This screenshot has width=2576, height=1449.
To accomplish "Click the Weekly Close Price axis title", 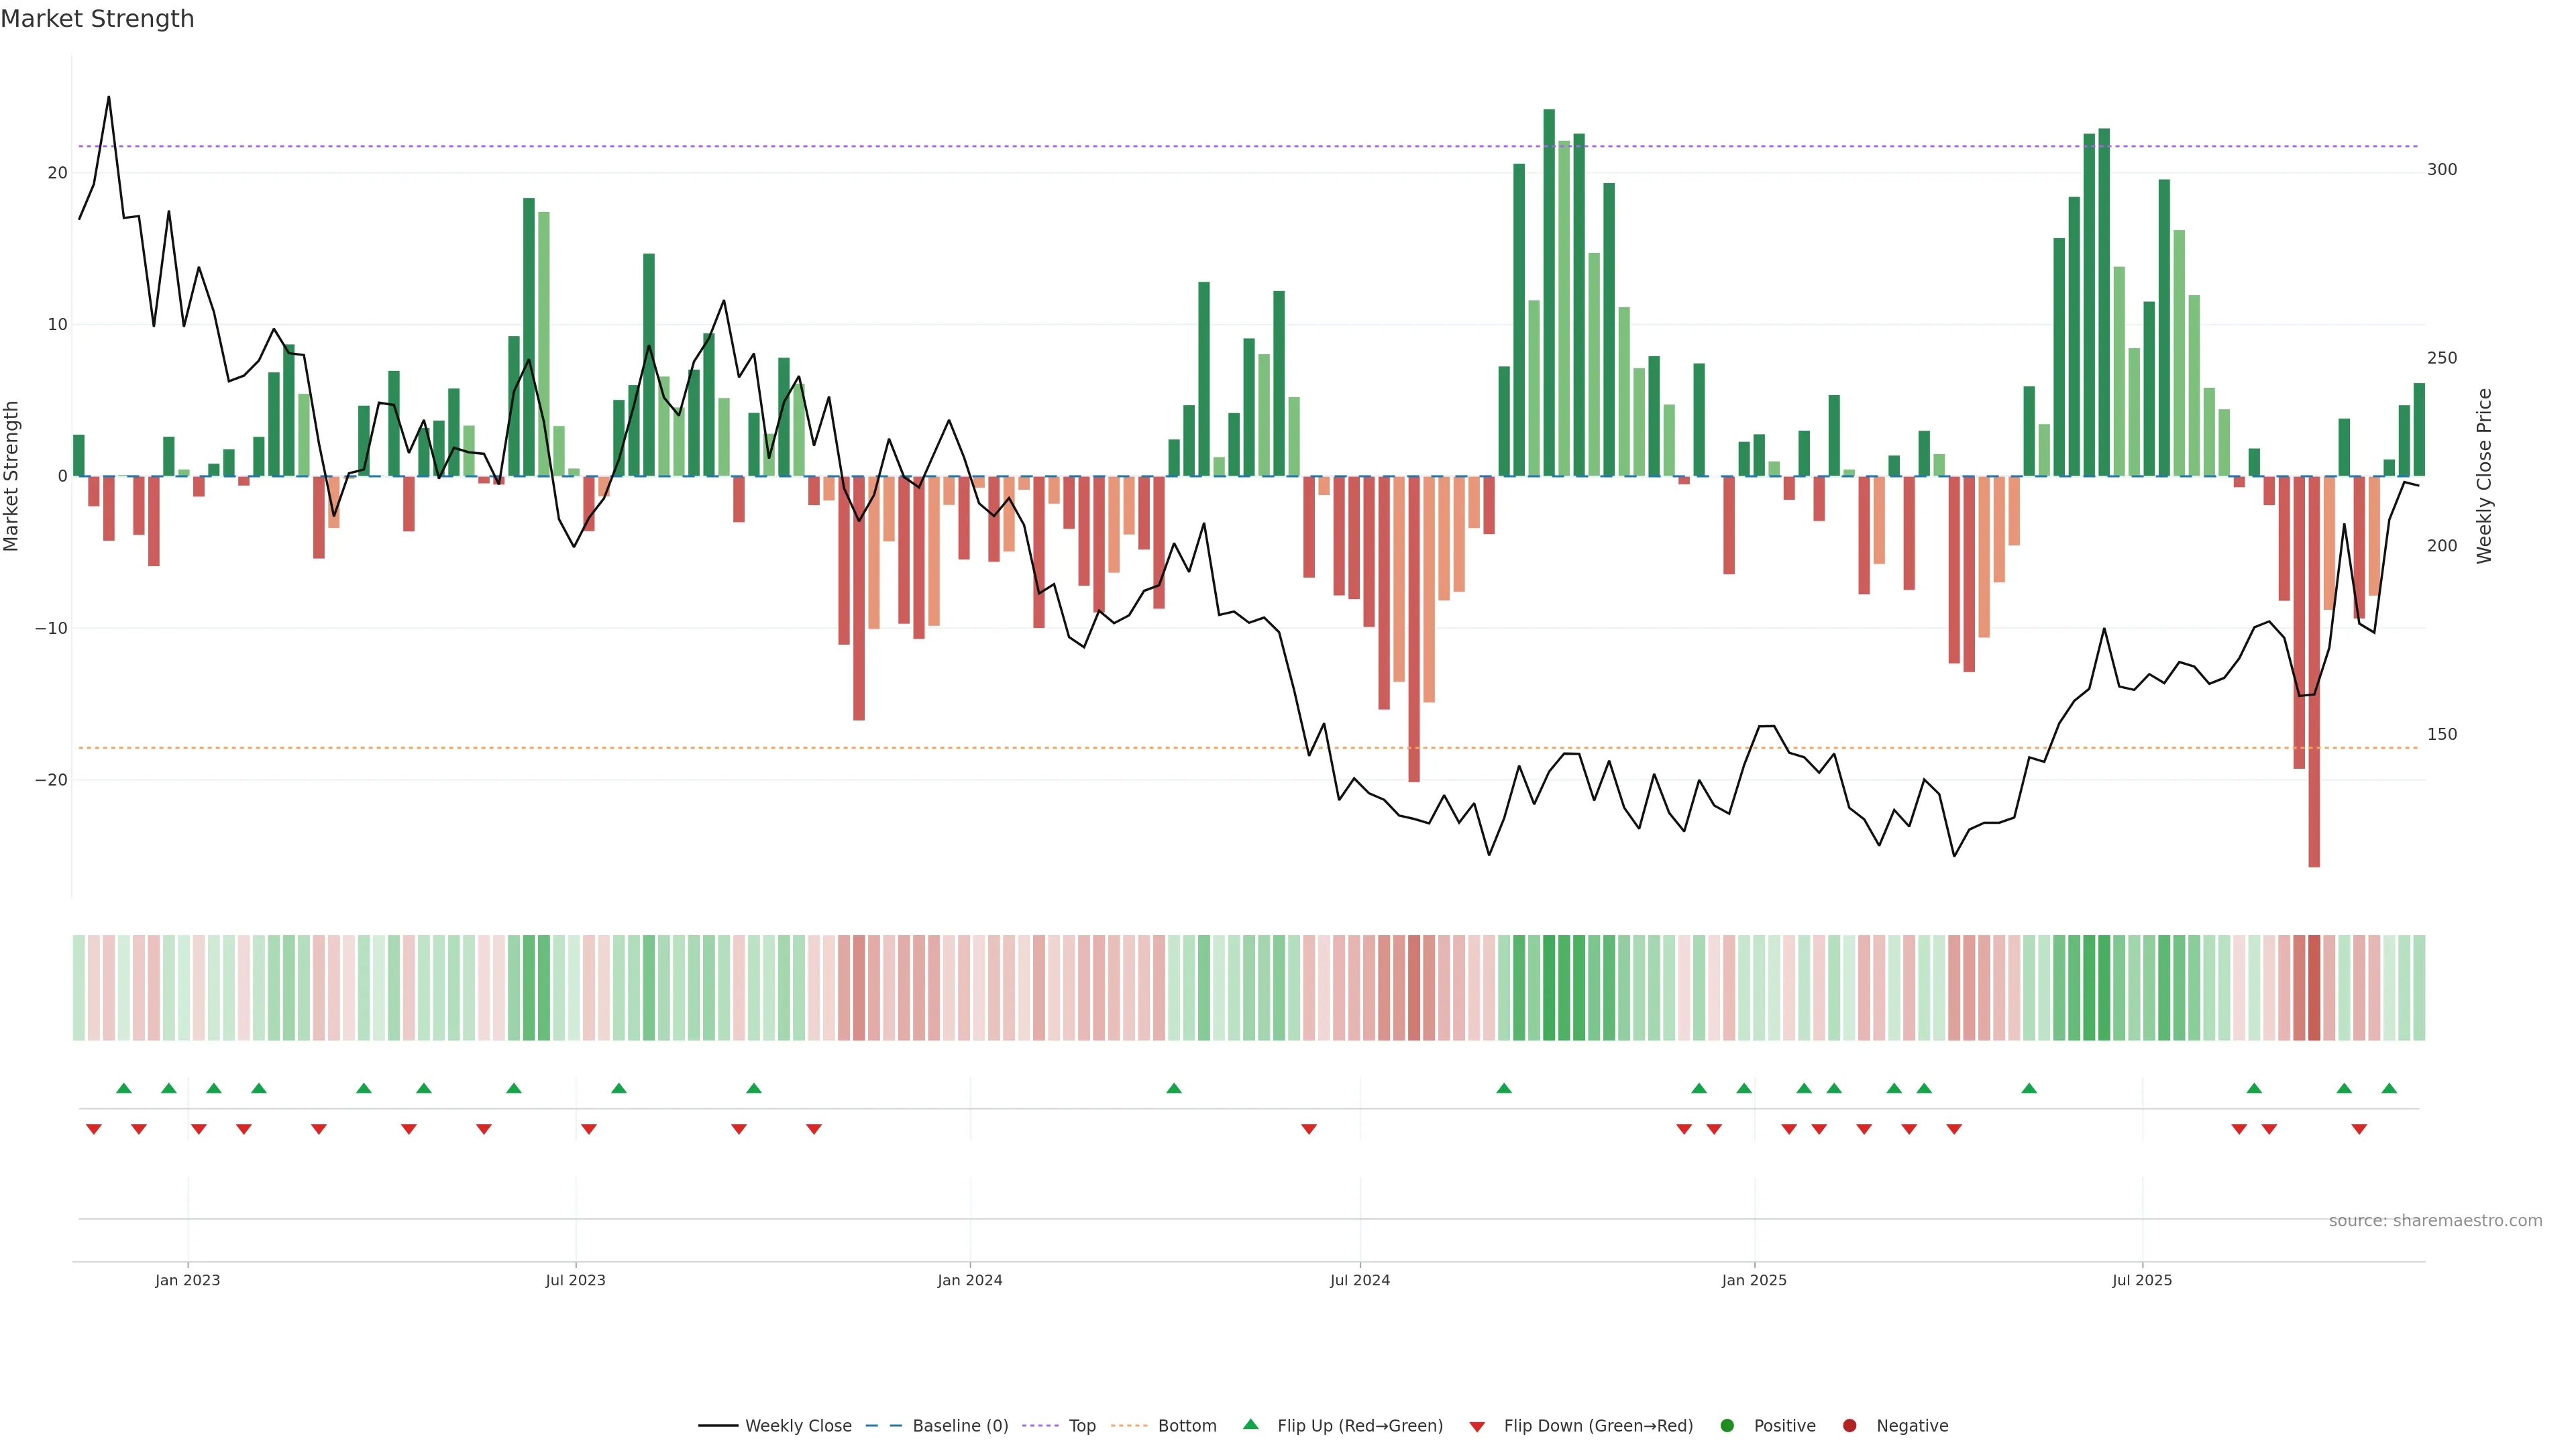I will 2484,476.
